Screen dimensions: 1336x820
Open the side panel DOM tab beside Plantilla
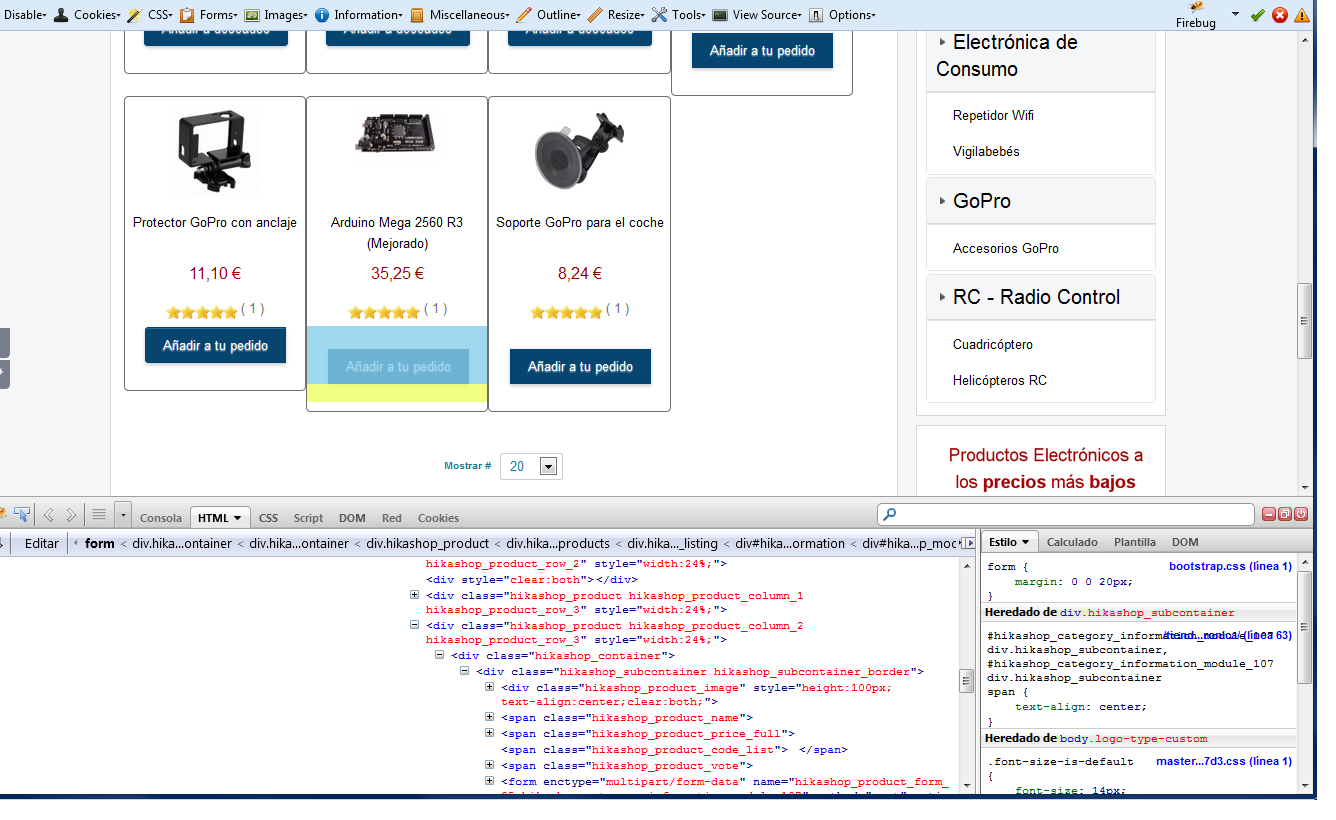click(1185, 542)
